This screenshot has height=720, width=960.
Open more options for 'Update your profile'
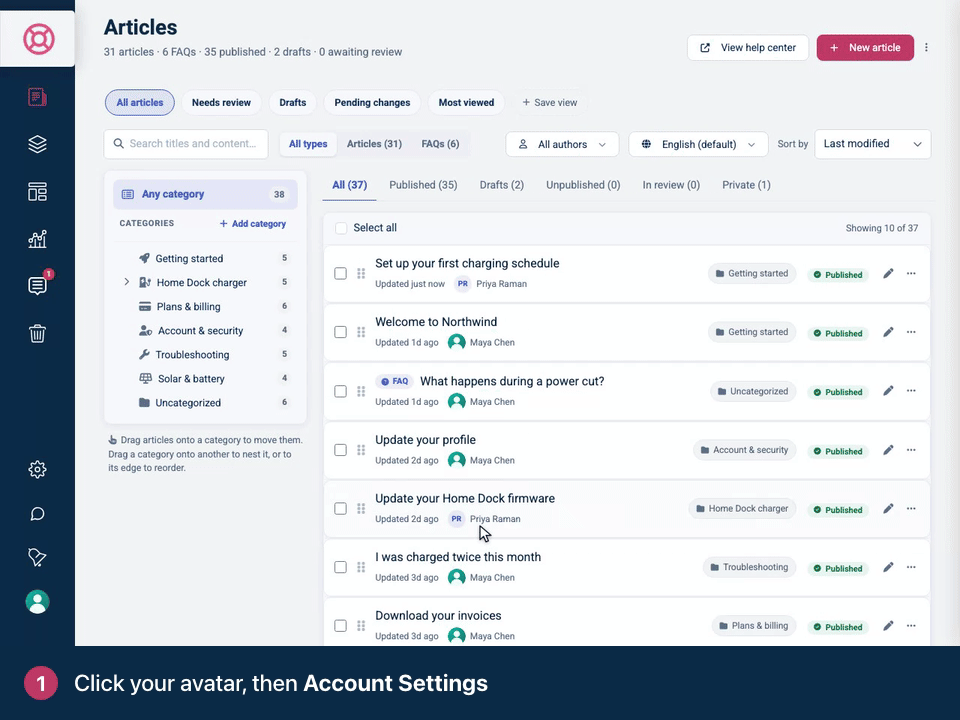point(911,450)
